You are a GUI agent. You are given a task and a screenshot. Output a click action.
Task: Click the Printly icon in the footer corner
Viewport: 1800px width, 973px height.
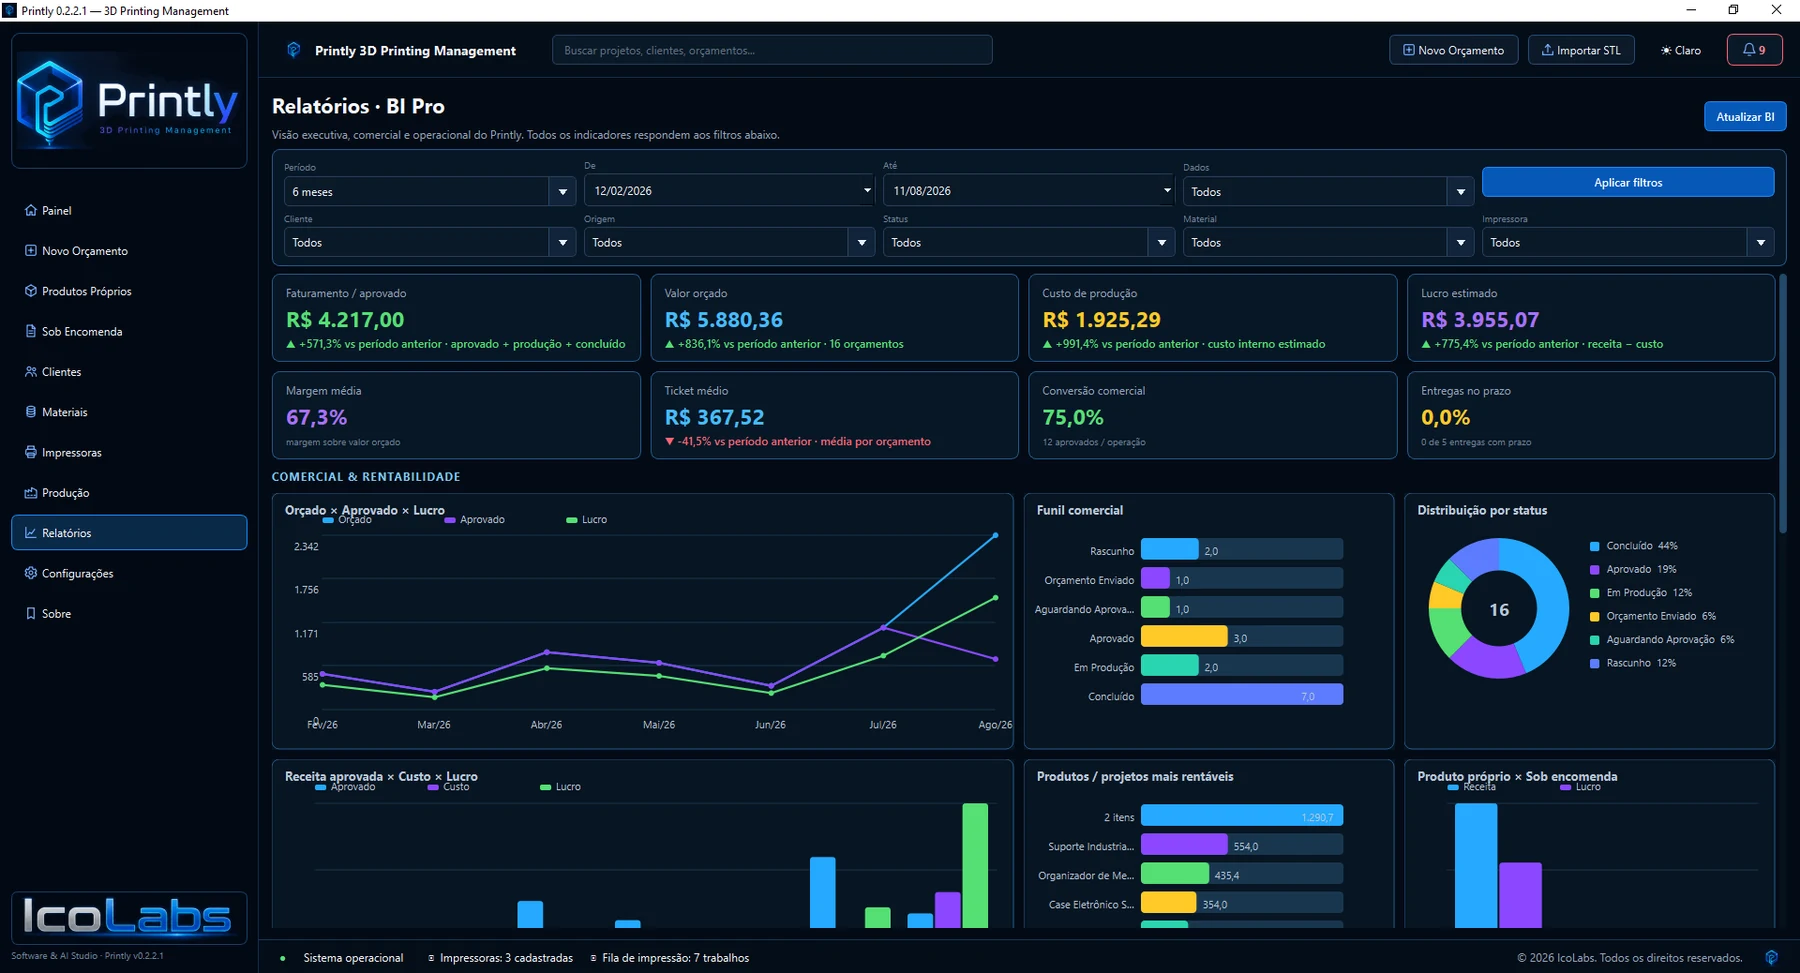pyautogui.click(x=1771, y=957)
